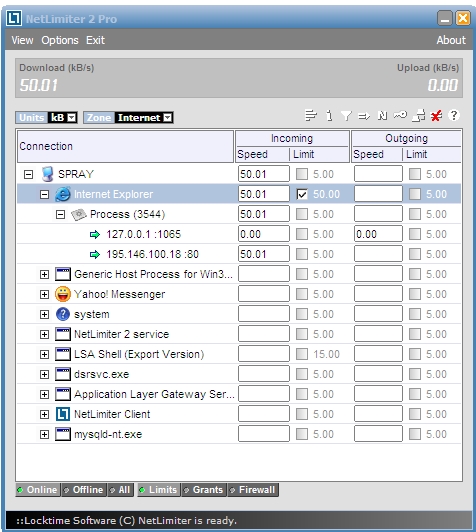
Task: Open the About menu
Action: [x=451, y=40]
